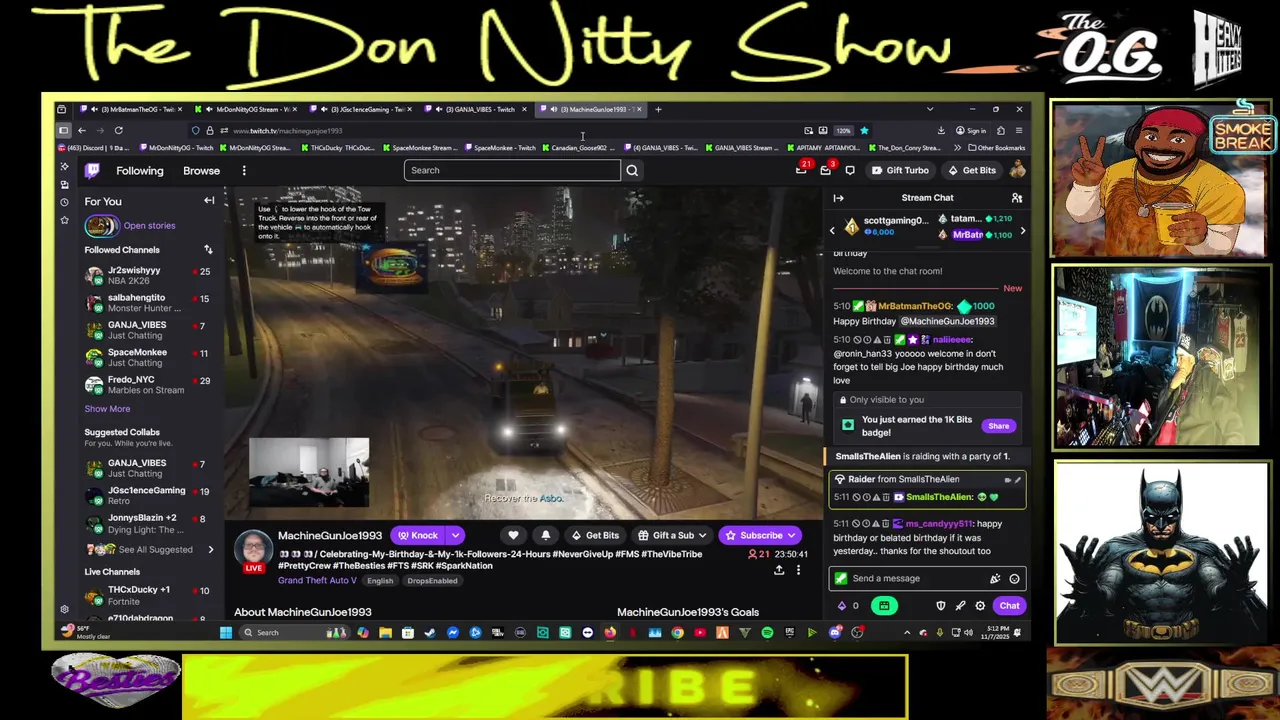Click the search magnifier button
The width and height of the screenshot is (1280, 720).
632,170
